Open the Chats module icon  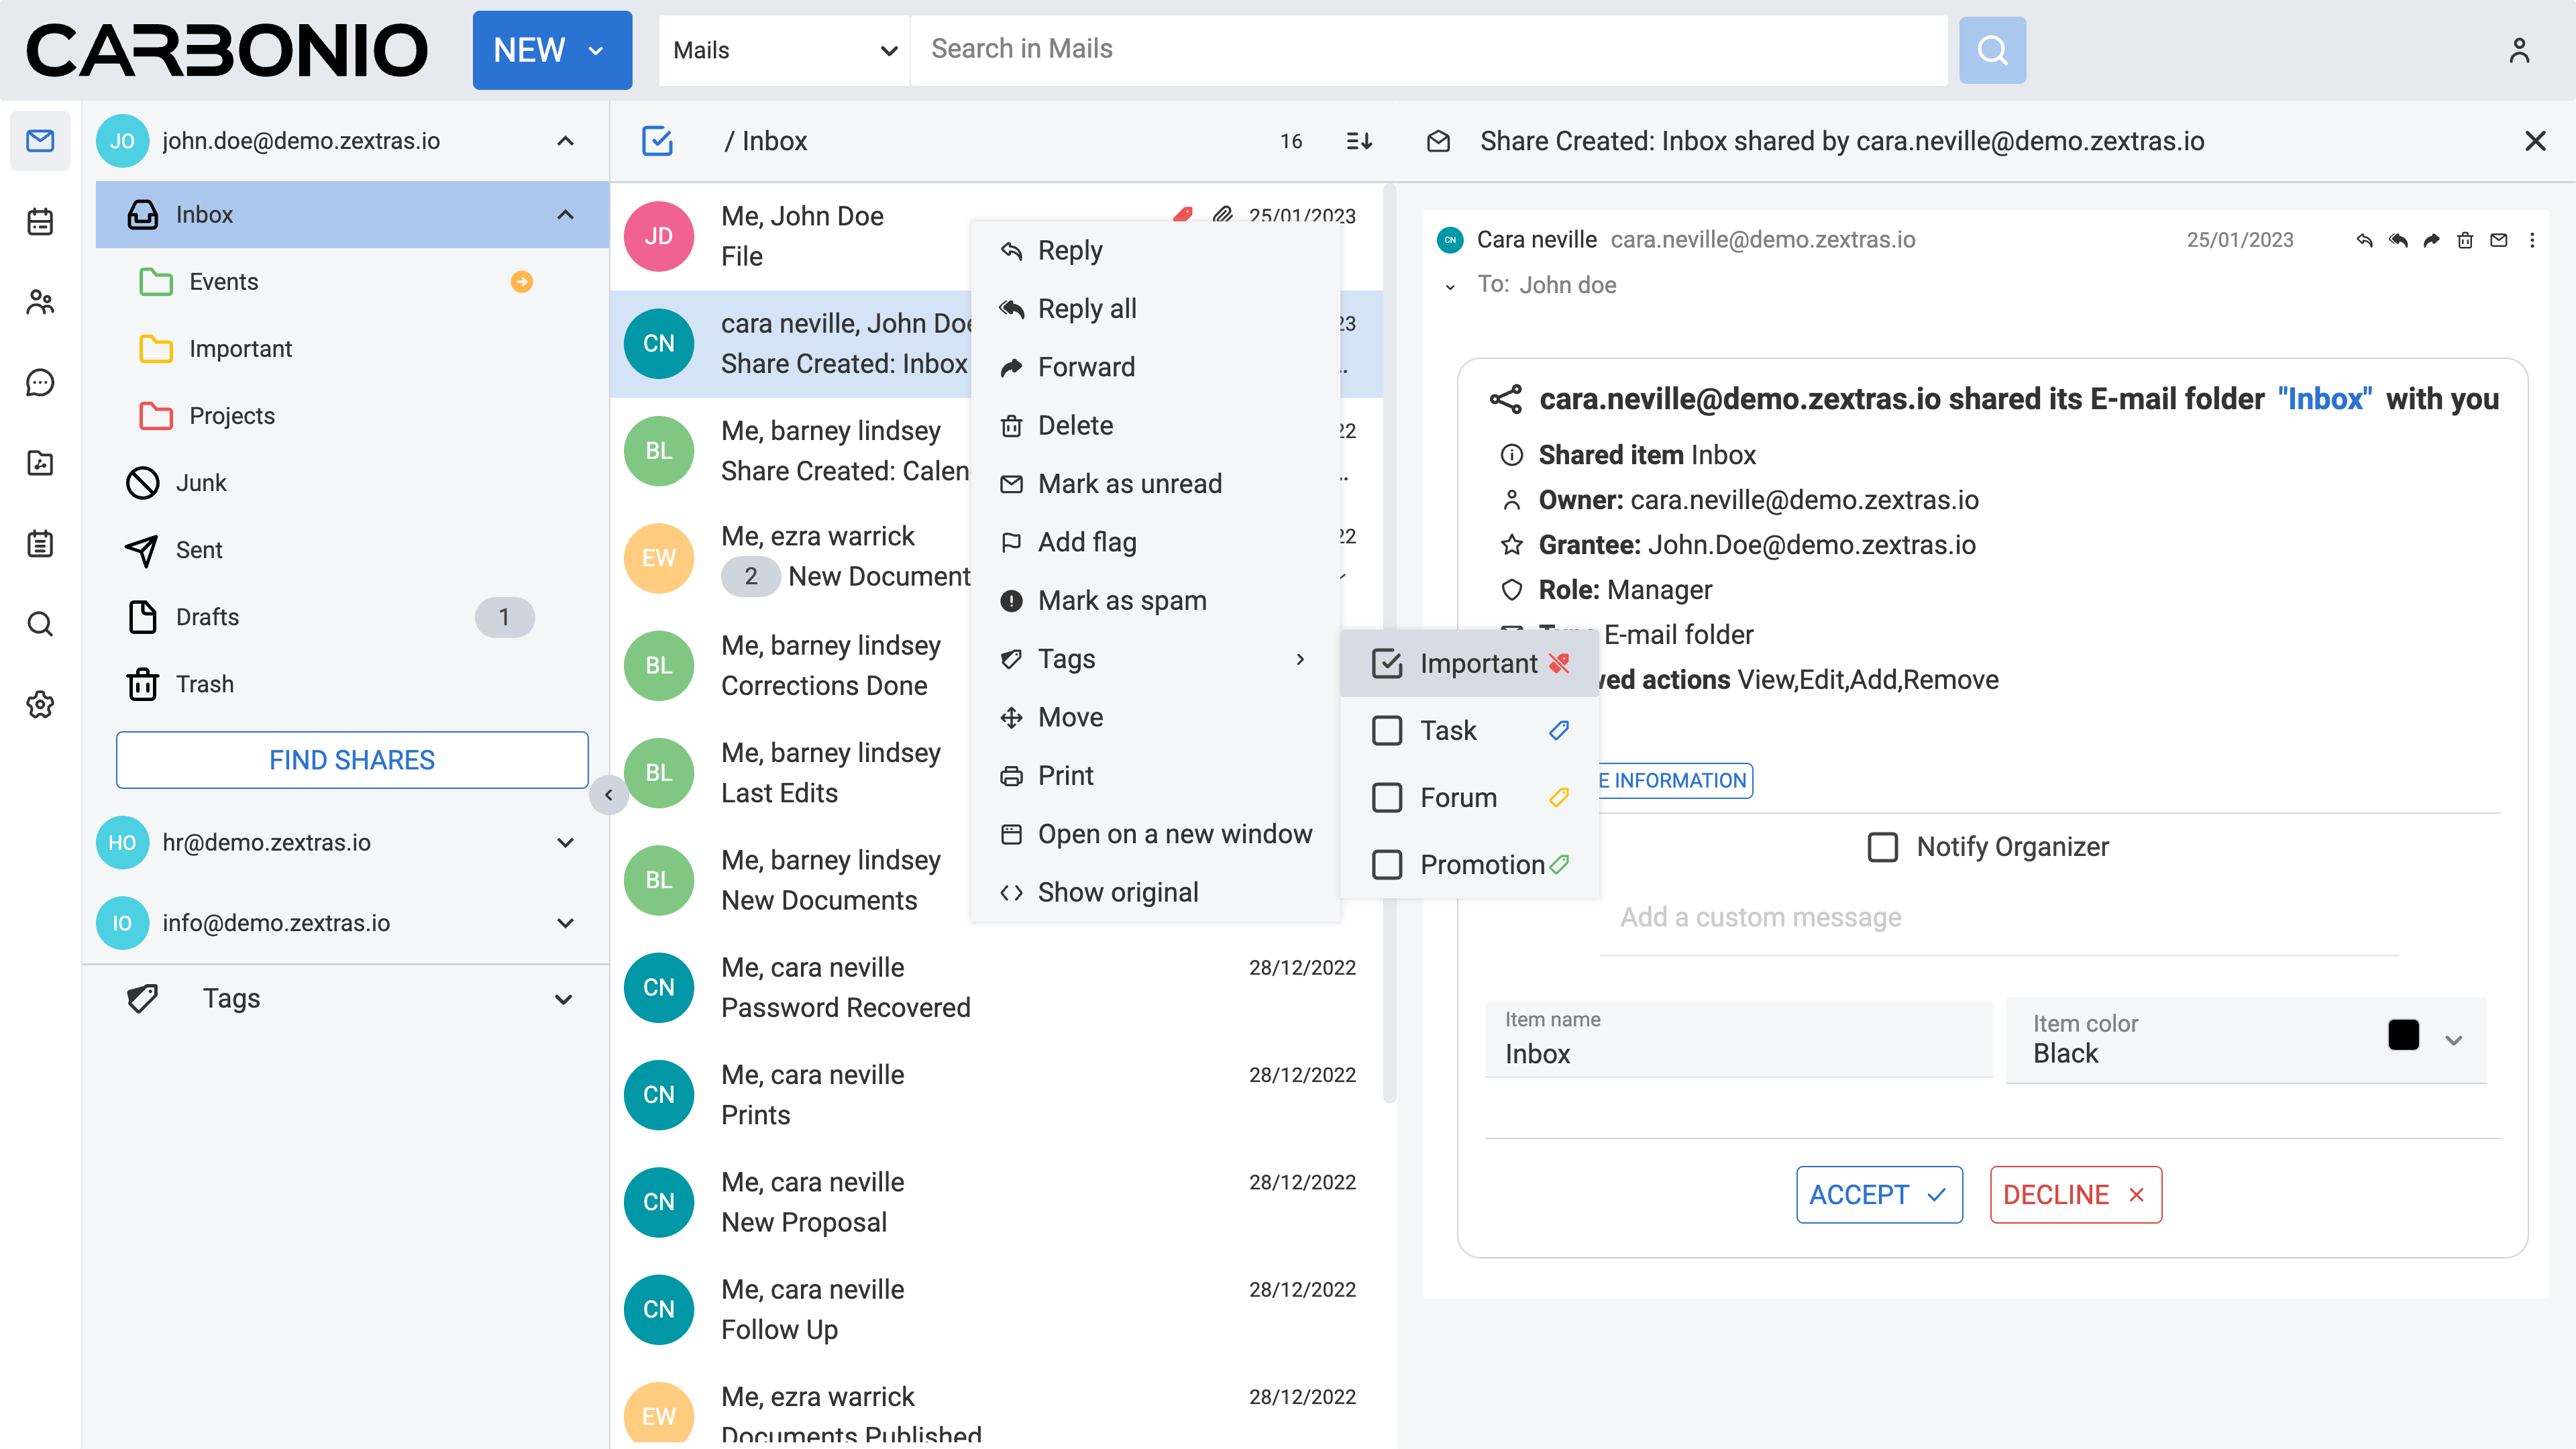tap(40, 382)
